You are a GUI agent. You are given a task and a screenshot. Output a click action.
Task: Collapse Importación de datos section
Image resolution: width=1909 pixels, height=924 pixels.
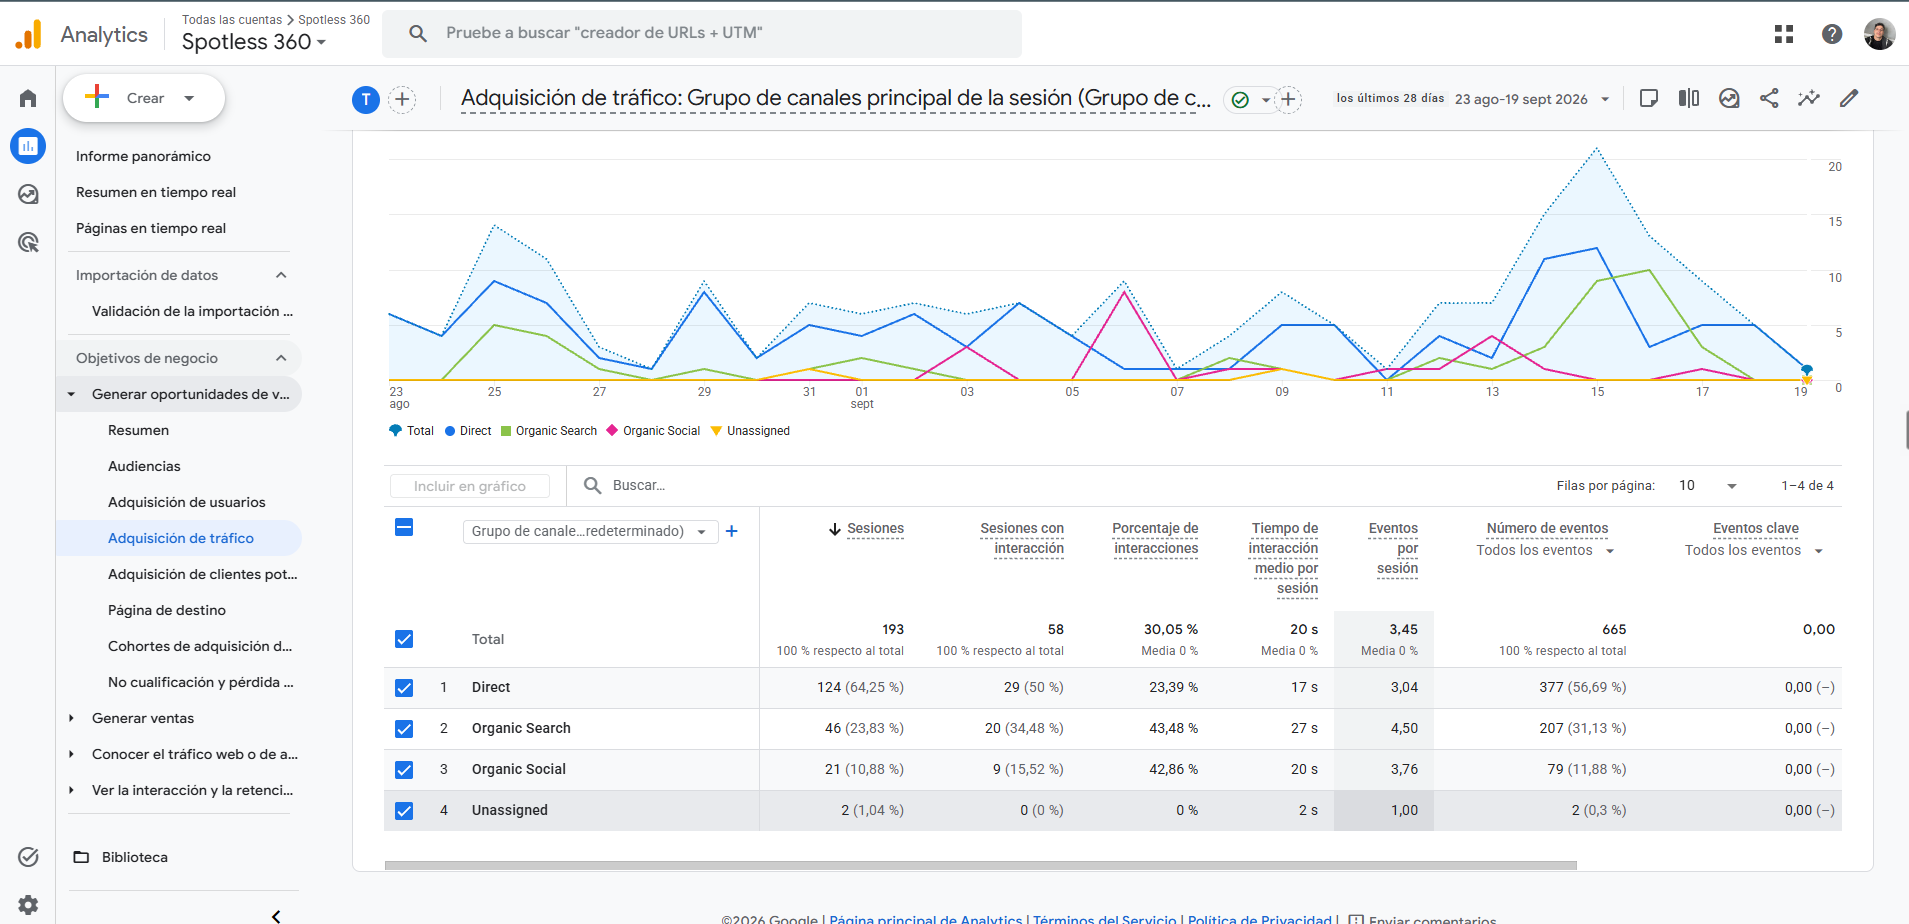[x=281, y=275]
